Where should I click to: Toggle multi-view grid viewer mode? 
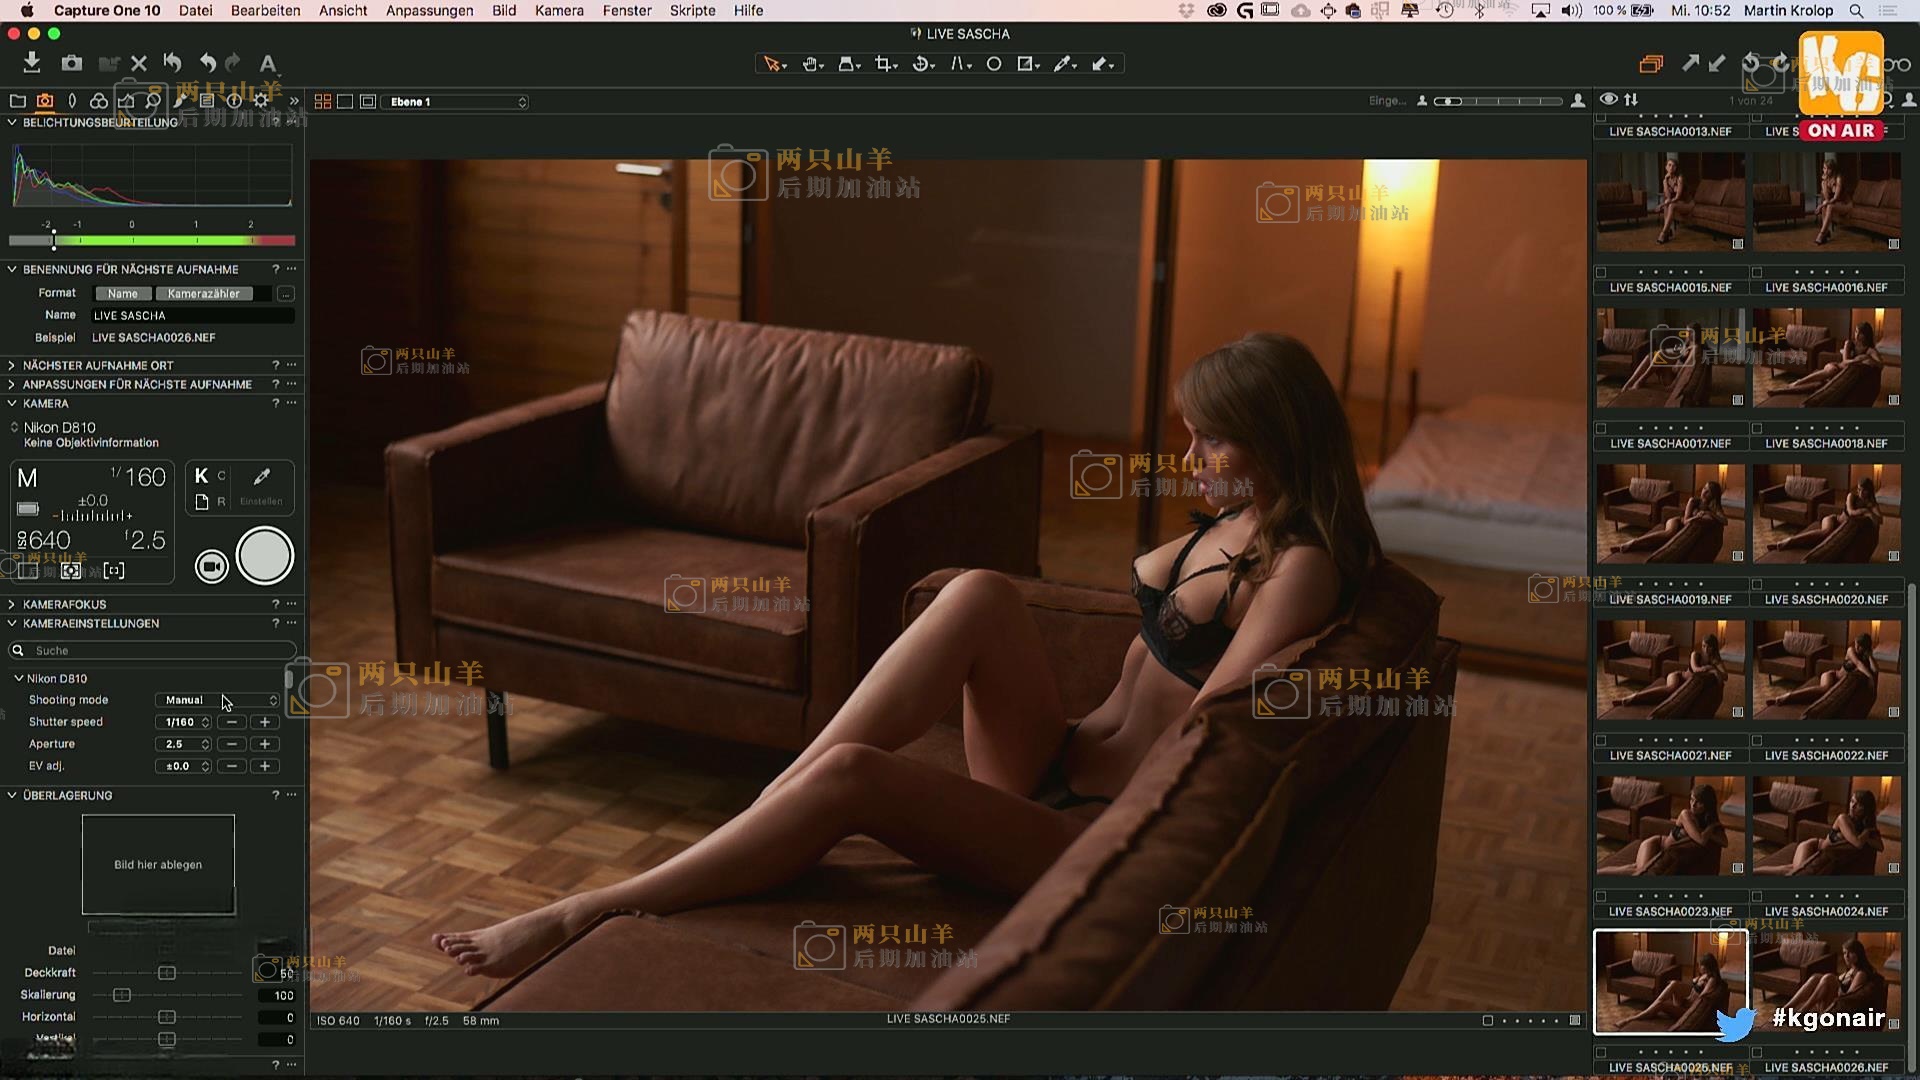pos(322,102)
